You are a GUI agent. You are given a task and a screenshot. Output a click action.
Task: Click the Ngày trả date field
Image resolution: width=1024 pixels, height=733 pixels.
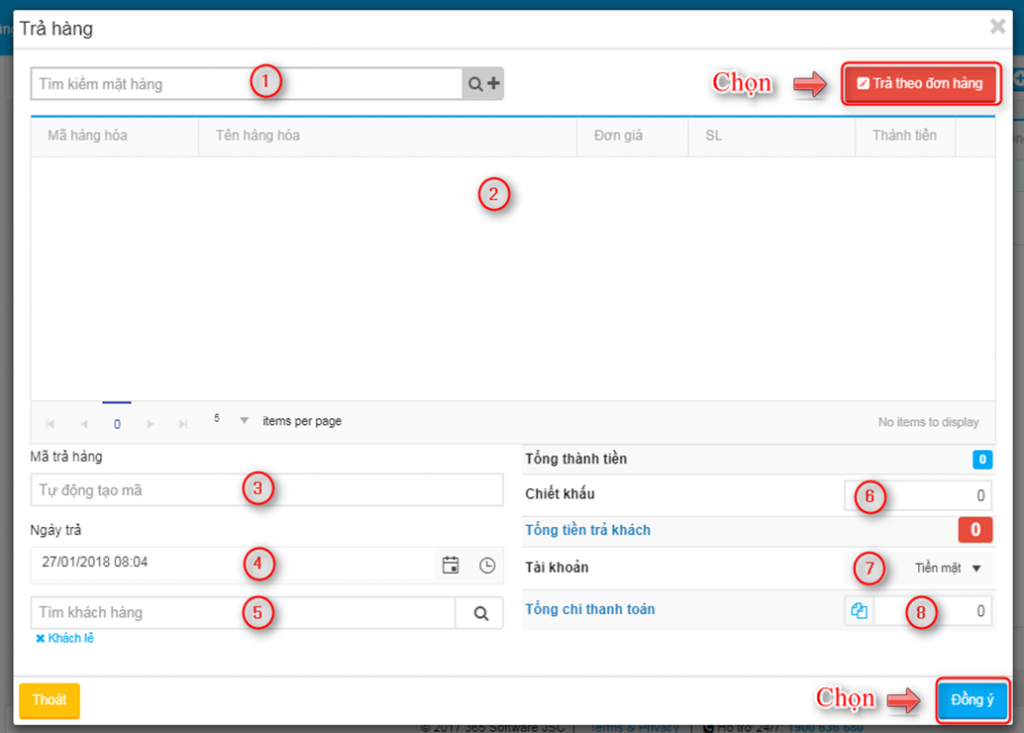coord(232,563)
